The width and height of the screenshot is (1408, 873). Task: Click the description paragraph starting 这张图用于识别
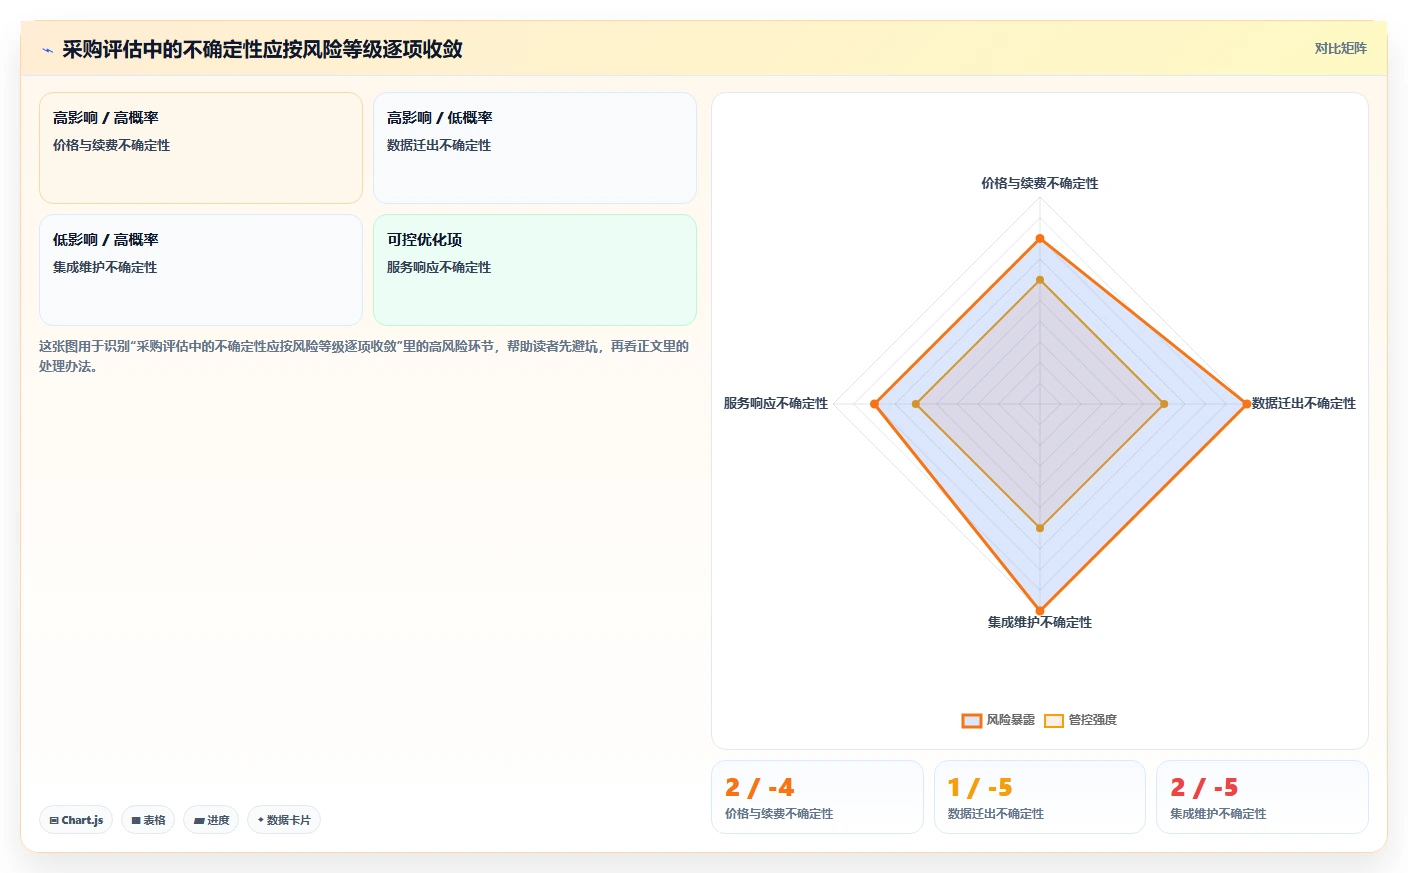pos(364,356)
